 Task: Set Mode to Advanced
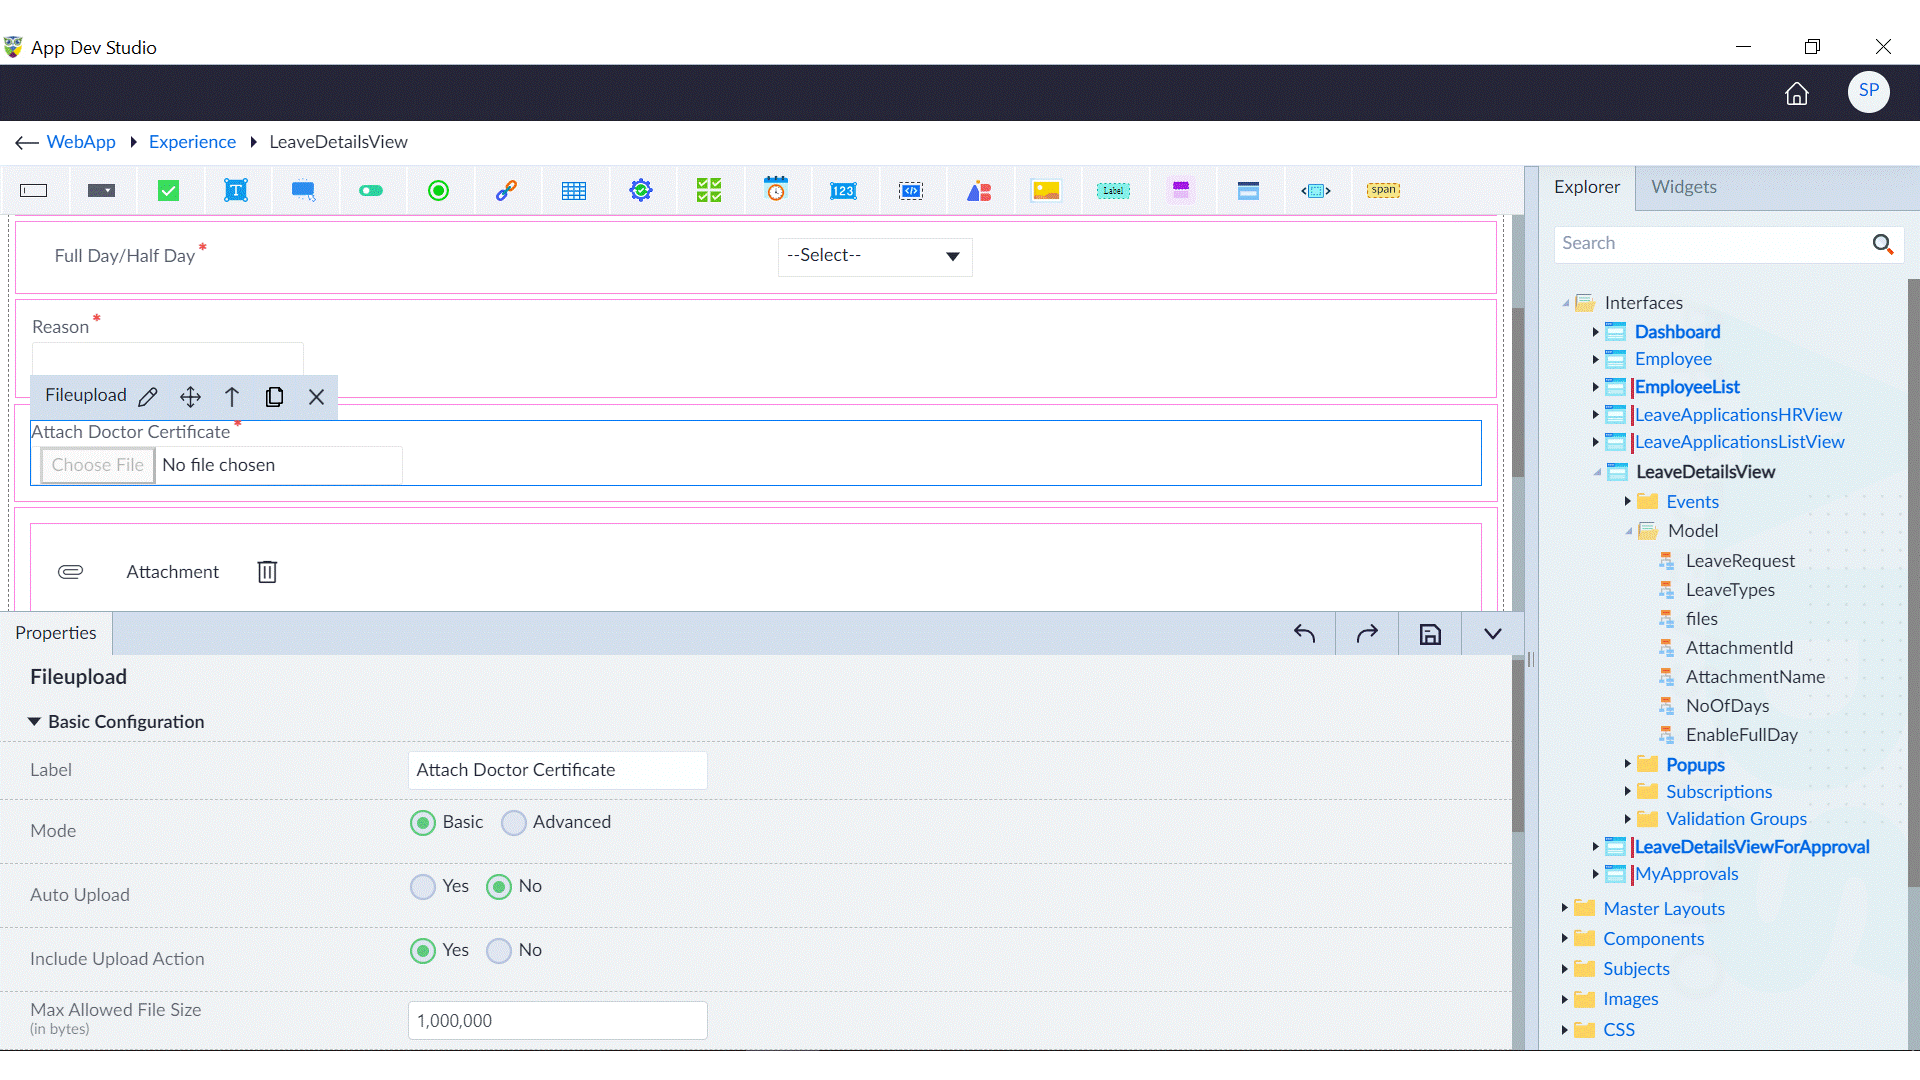tap(514, 823)
